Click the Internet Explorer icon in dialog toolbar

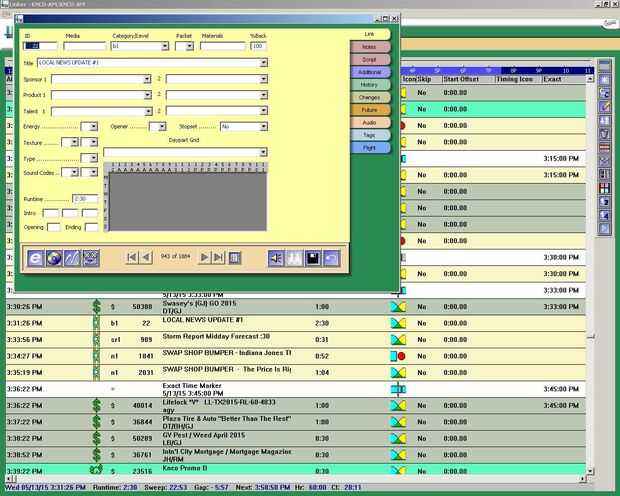point(36,258)
